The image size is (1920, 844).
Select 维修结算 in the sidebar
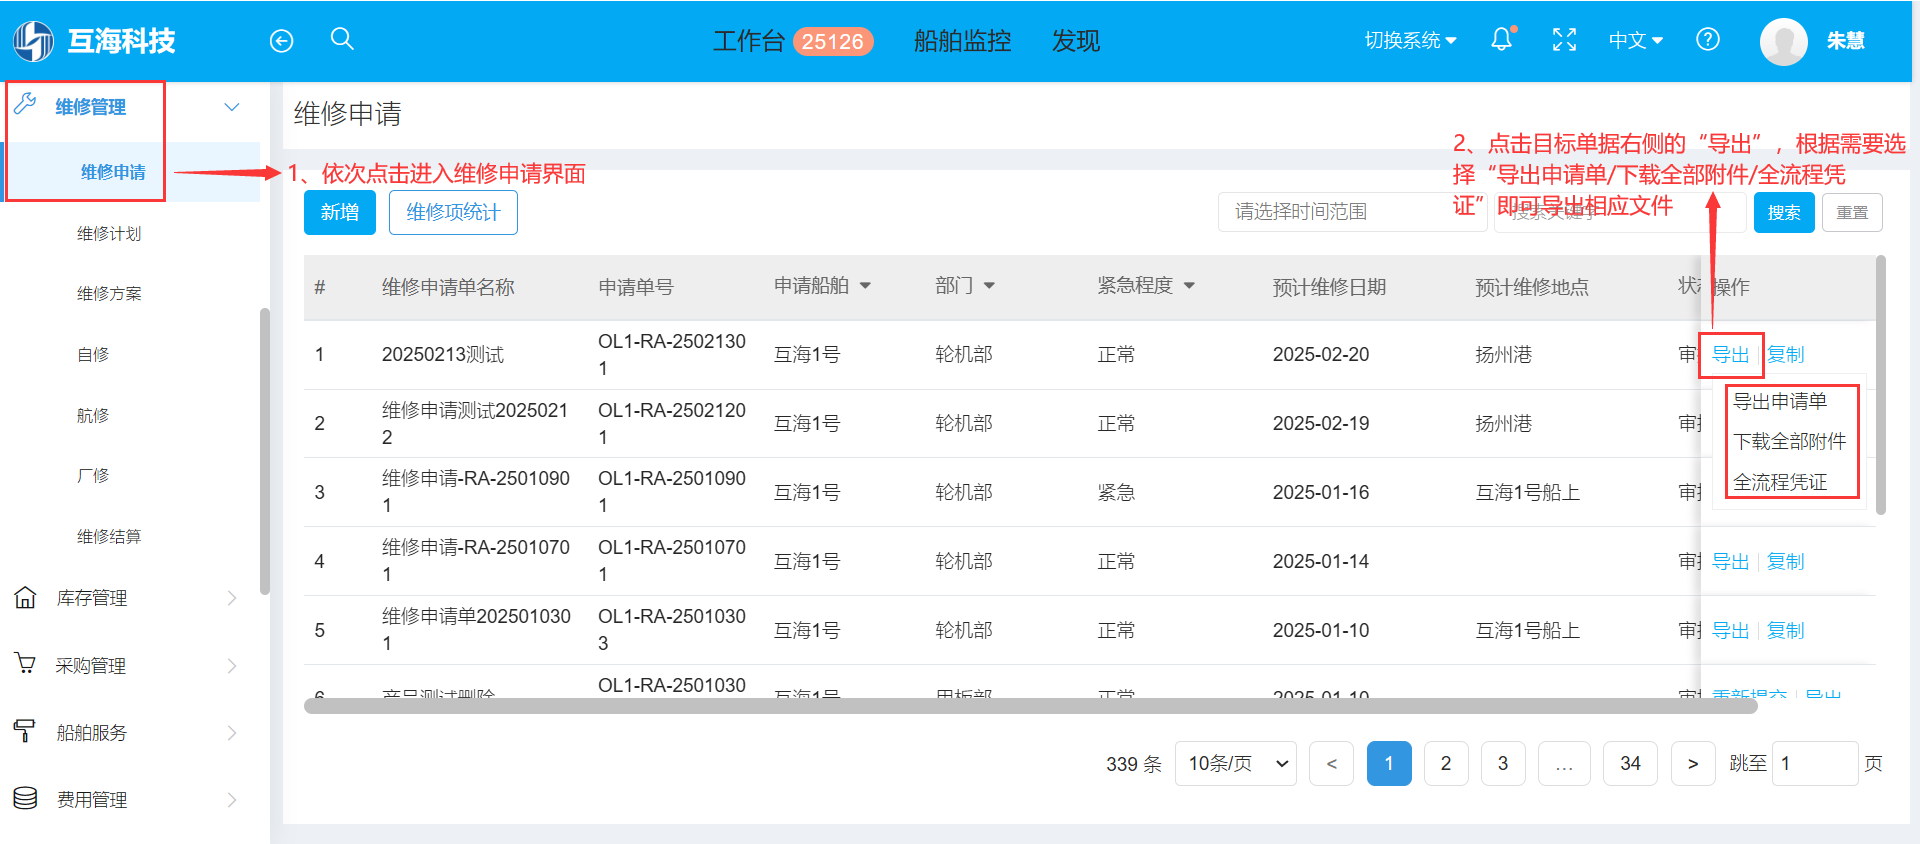coord(109,536)
